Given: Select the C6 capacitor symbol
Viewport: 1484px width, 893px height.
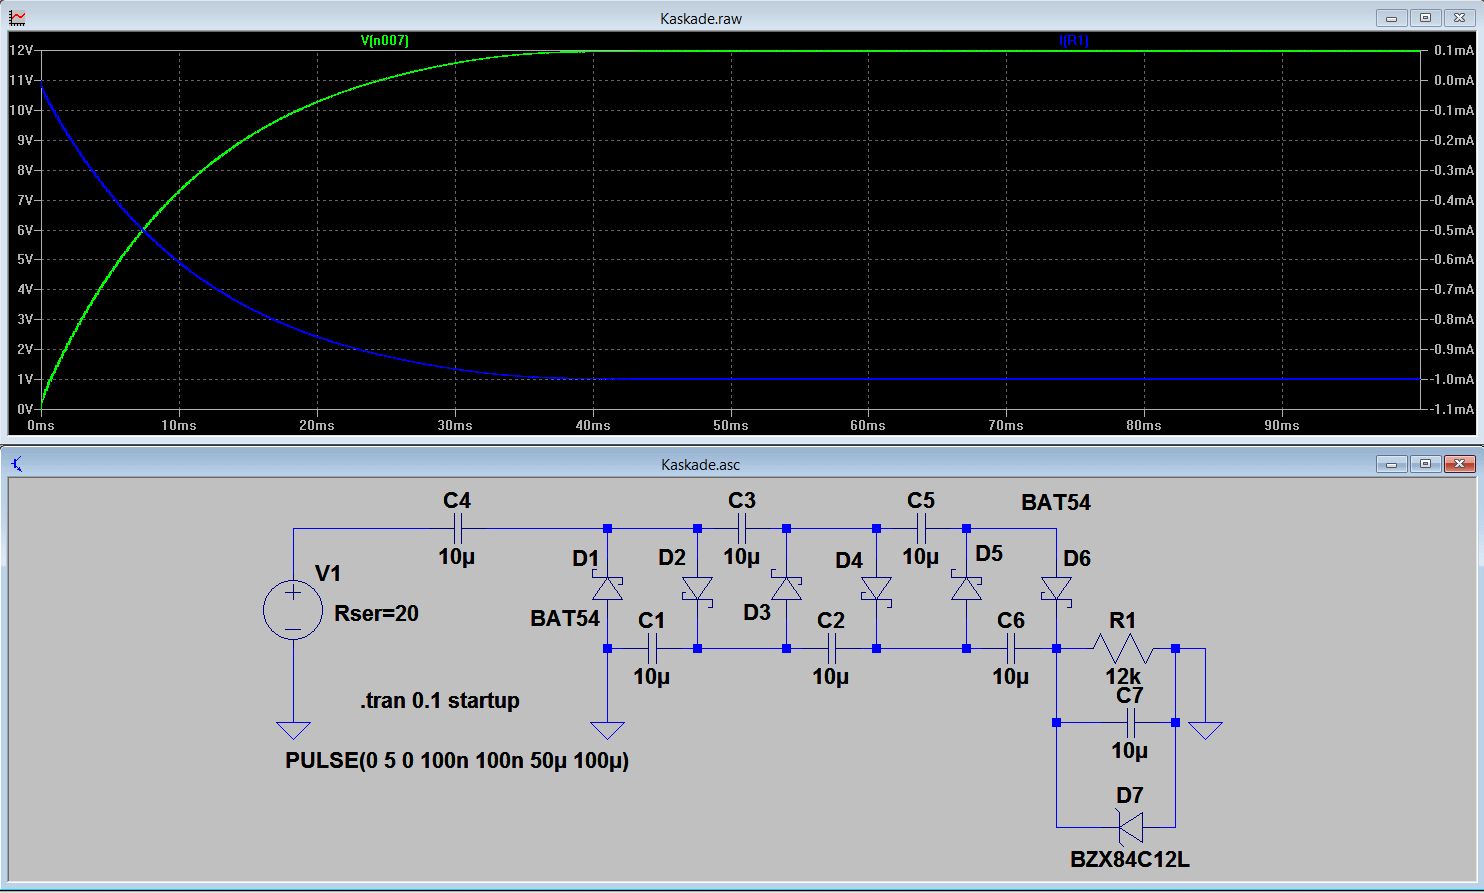Looking at the screenshot, I should 1011,649.
